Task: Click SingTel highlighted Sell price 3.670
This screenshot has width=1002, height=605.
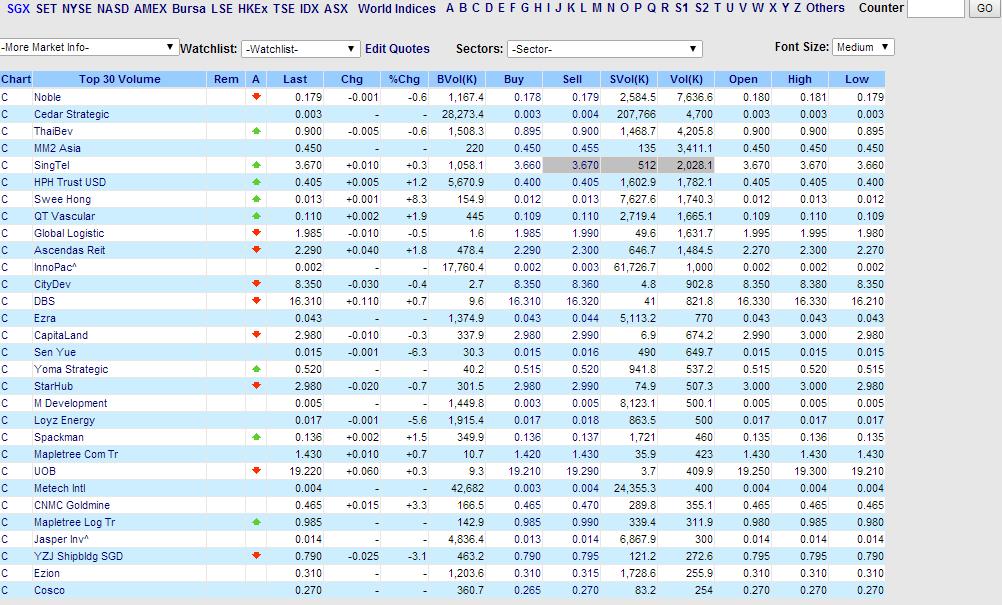Action: [571, 165]
